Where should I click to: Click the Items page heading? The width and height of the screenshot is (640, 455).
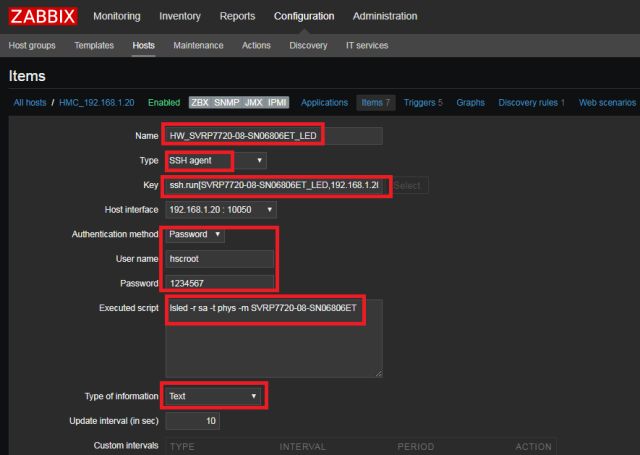click(x=27, y=76)
